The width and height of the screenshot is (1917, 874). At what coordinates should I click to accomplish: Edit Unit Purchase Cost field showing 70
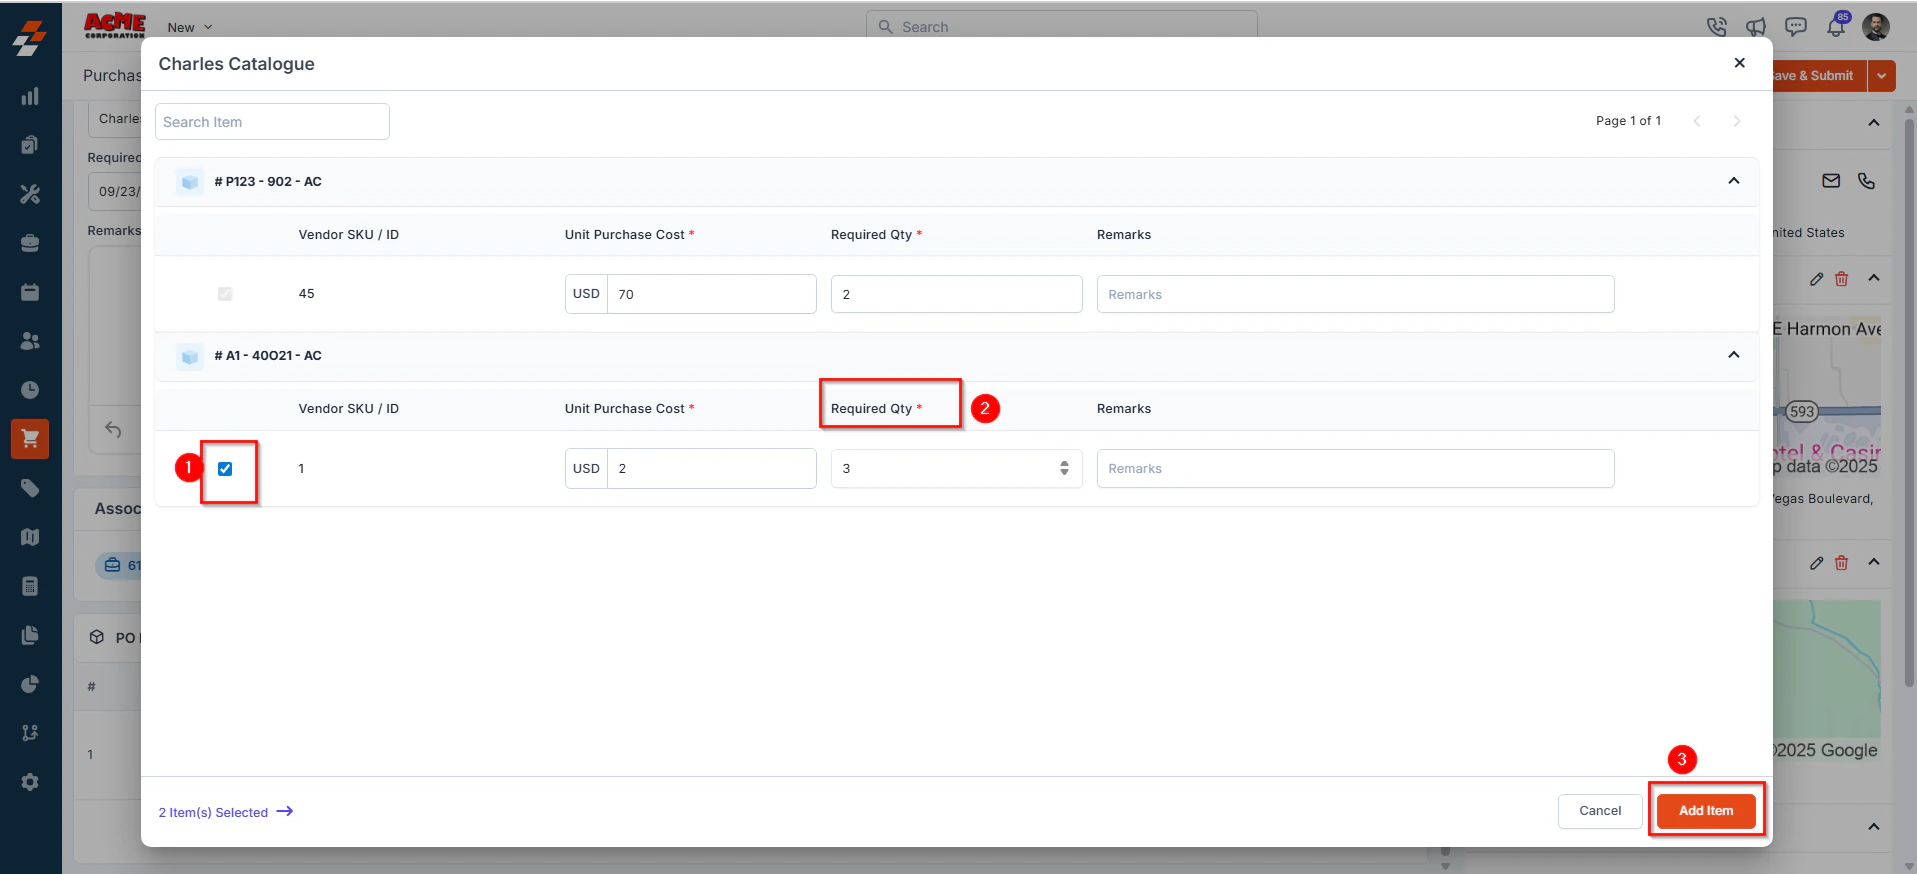coord(712,294)
